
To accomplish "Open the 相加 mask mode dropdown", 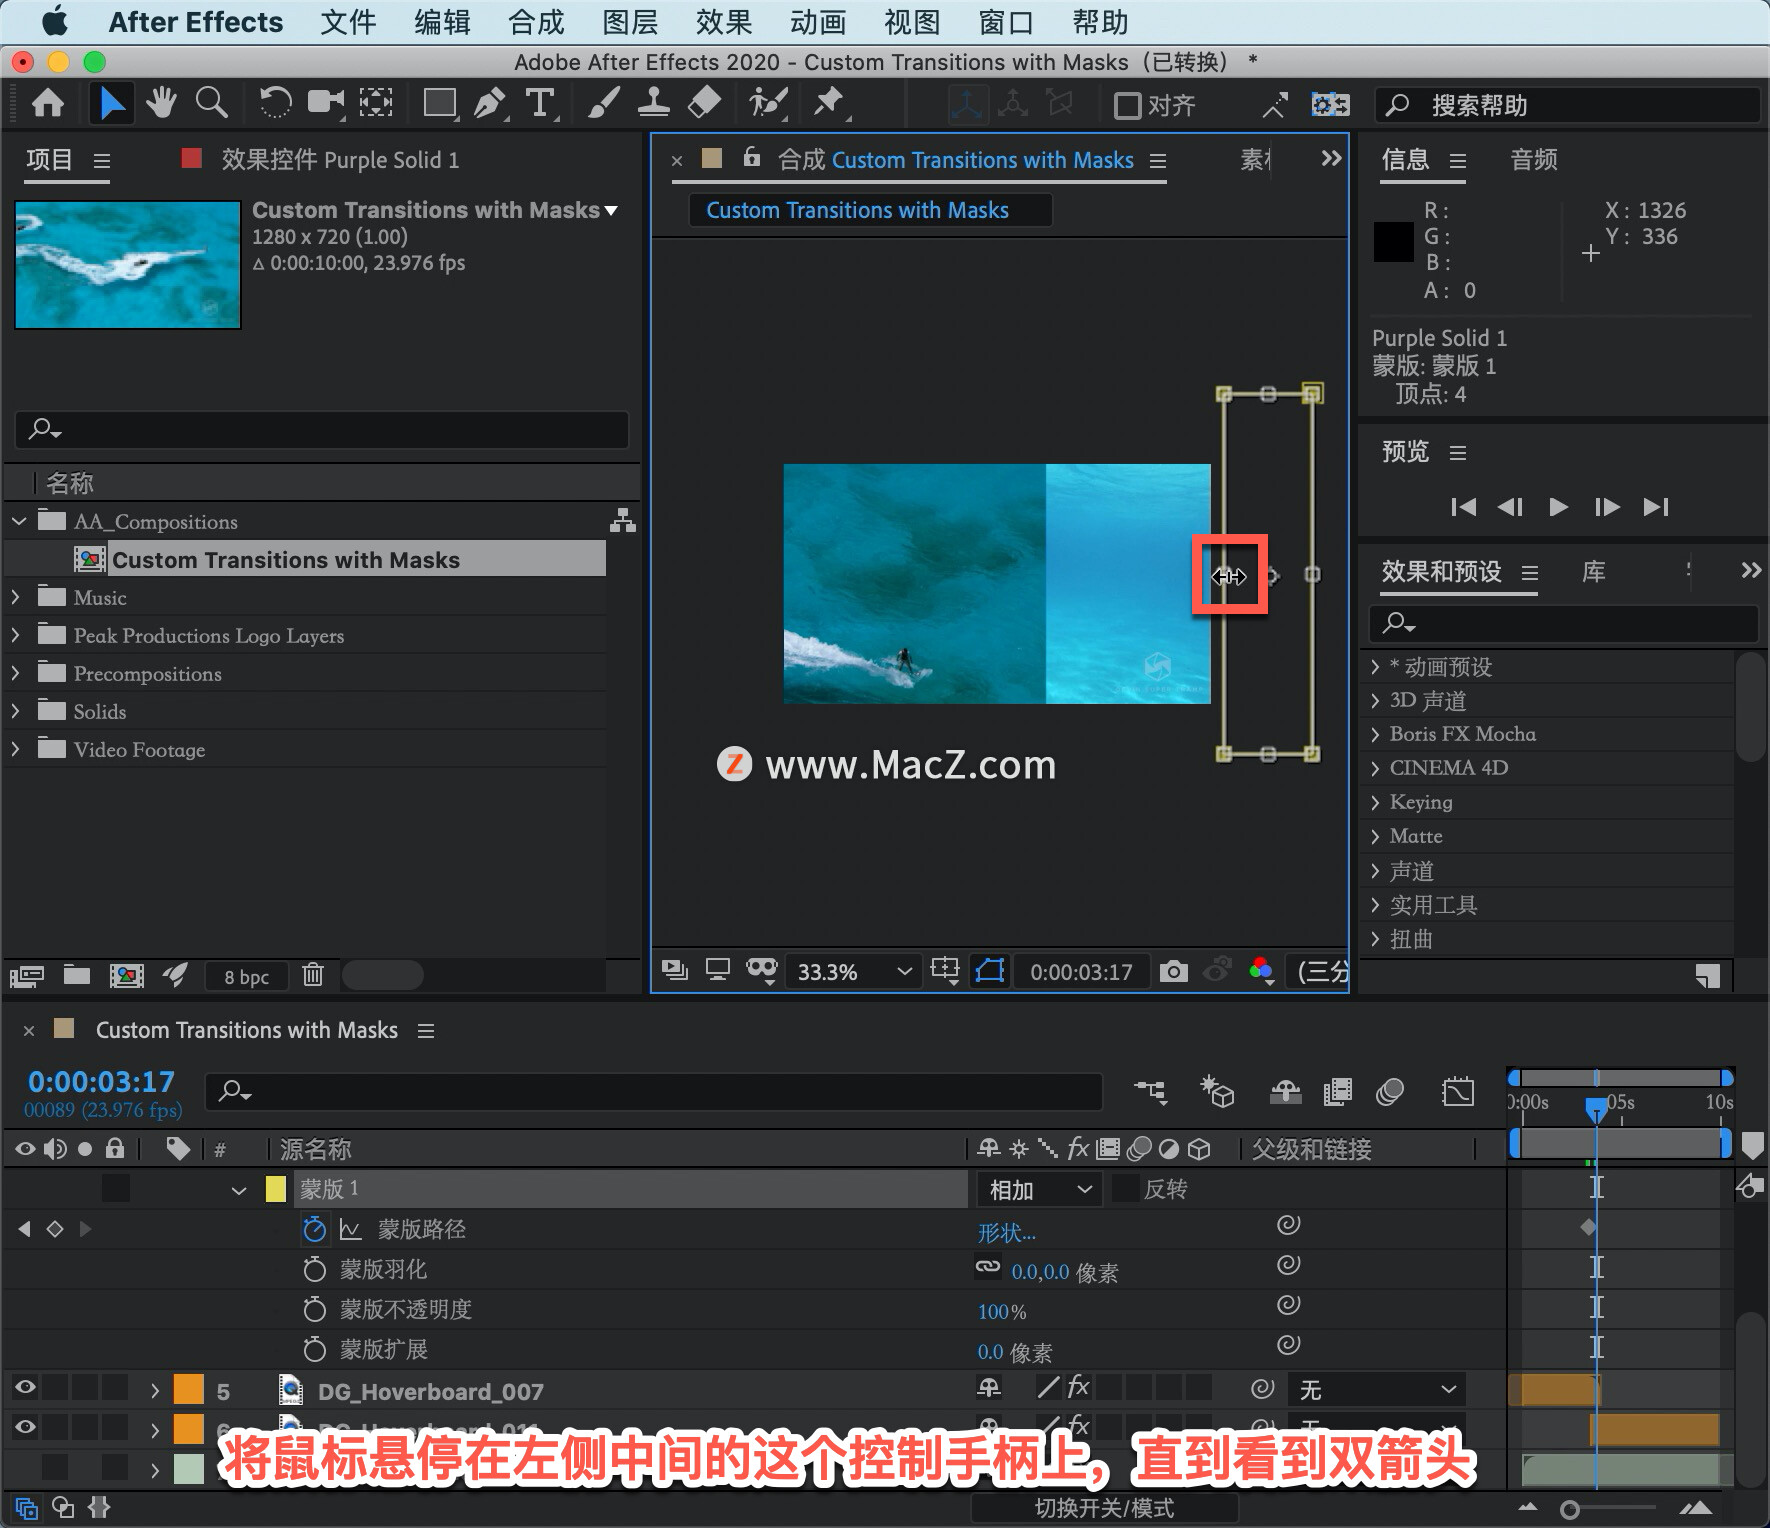I will [x=1040, y=1189].
